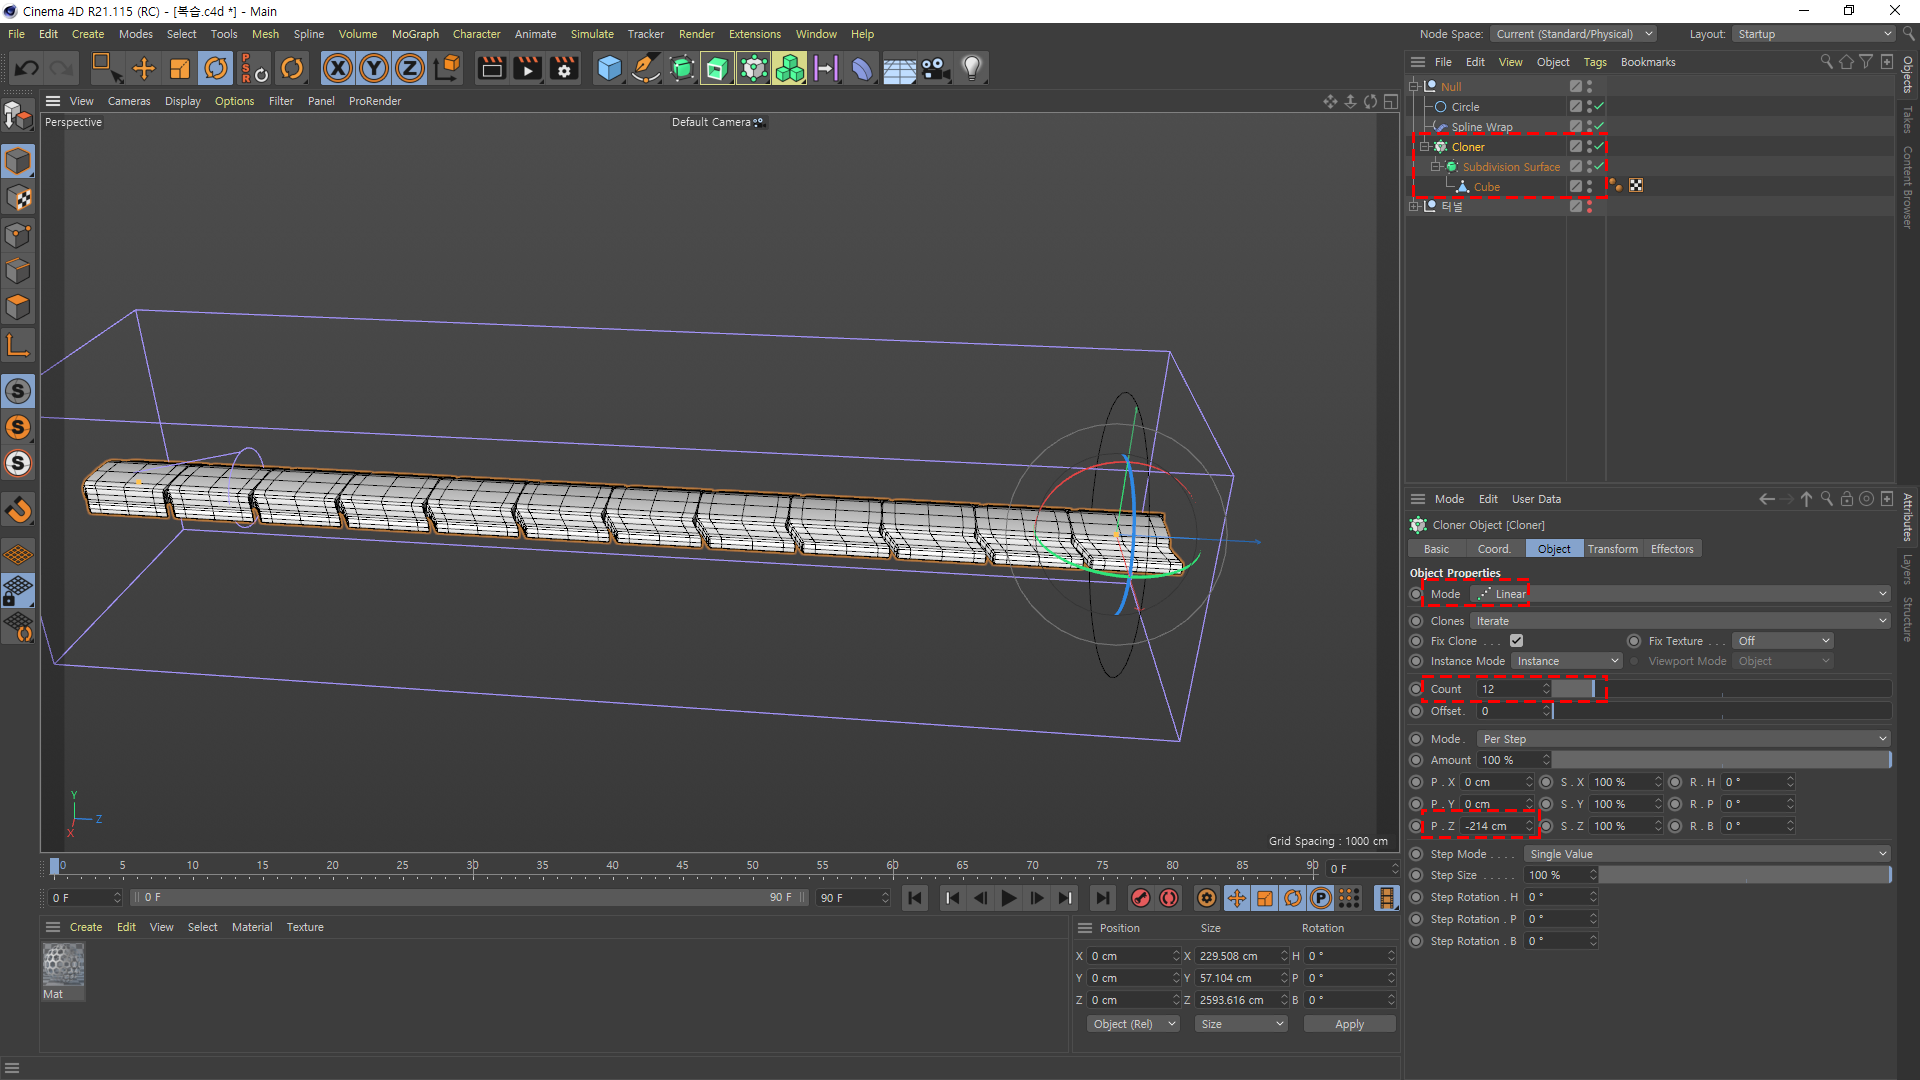Click the Play Forwards button
The height and width of the screenshot is (1080, 1920).
pyautogui.click(x=1009, y=898)
